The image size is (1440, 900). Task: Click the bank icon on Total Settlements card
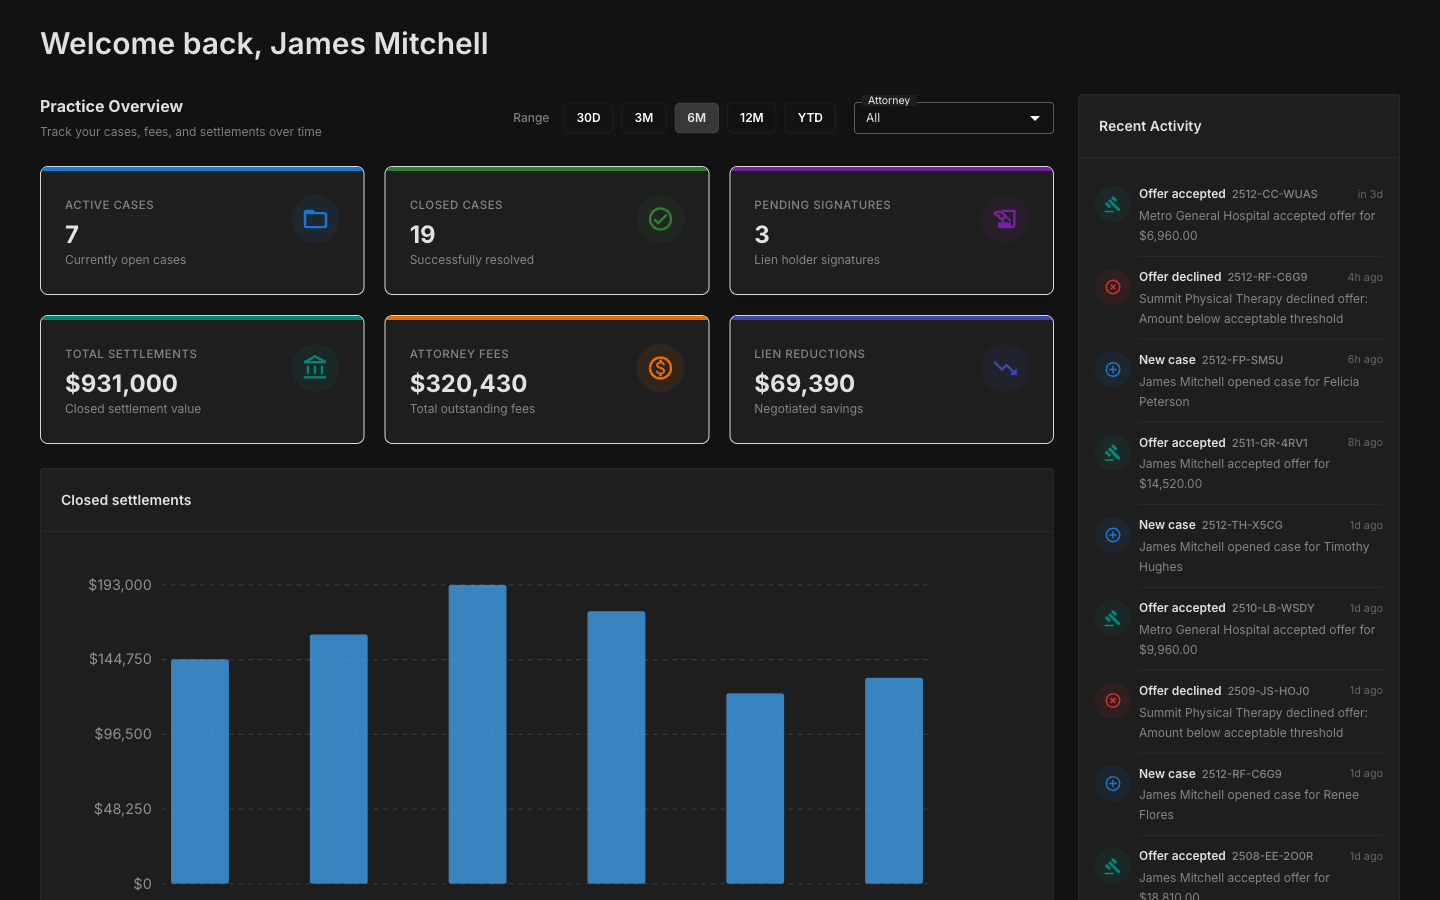click(x=316, y=368)
